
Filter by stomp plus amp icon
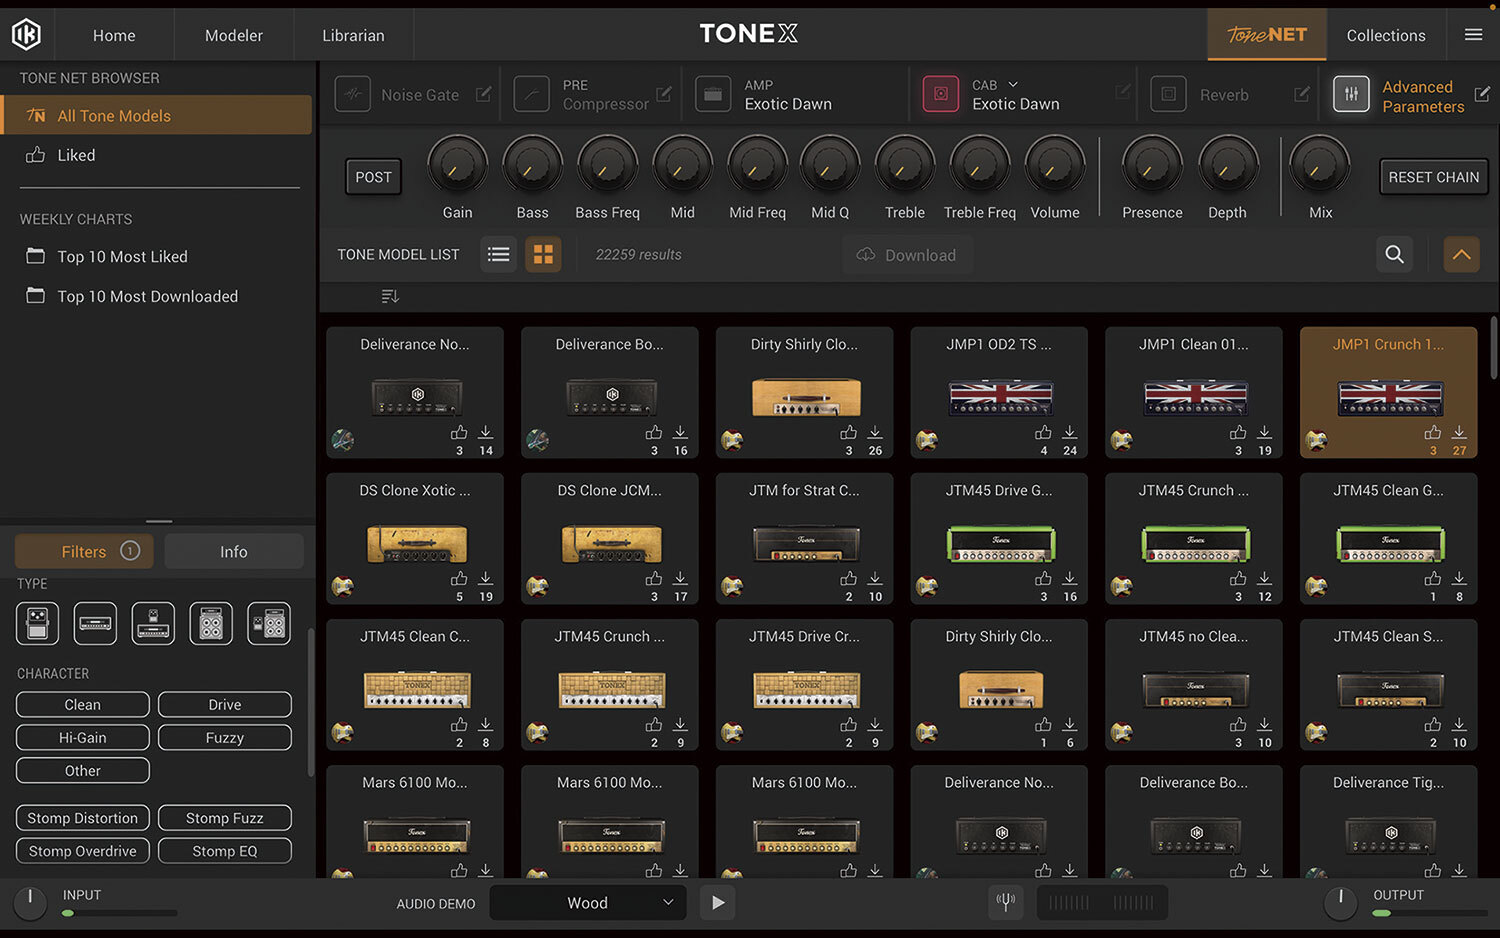click(153, 624)
